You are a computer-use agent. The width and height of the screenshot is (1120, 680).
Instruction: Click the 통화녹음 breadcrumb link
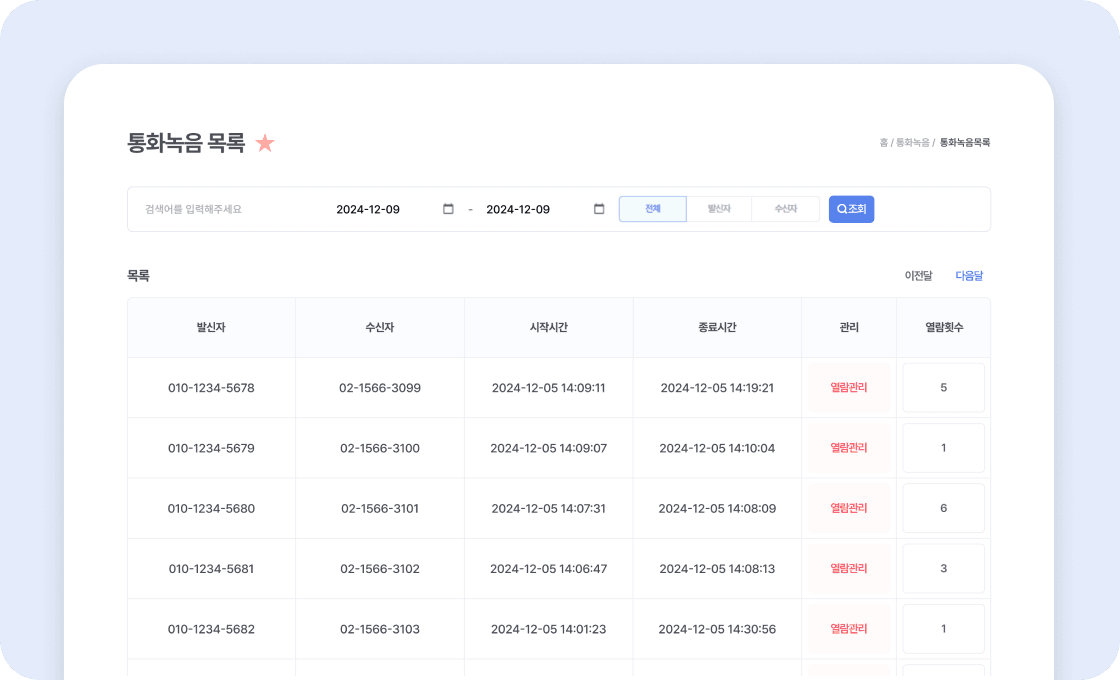[x=912, y=143]
